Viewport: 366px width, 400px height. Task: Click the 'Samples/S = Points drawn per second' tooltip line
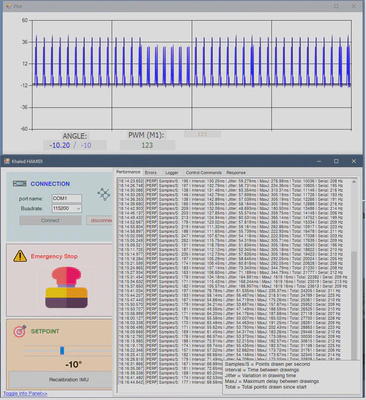tap(268, 364)
